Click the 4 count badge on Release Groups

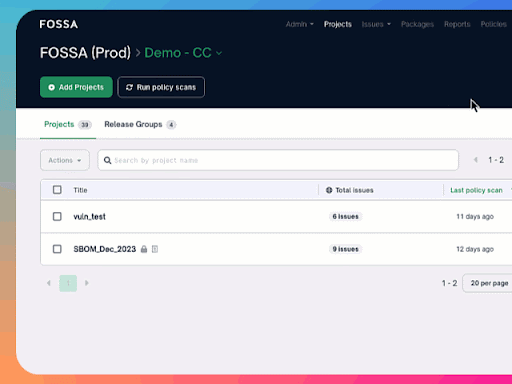171,125
